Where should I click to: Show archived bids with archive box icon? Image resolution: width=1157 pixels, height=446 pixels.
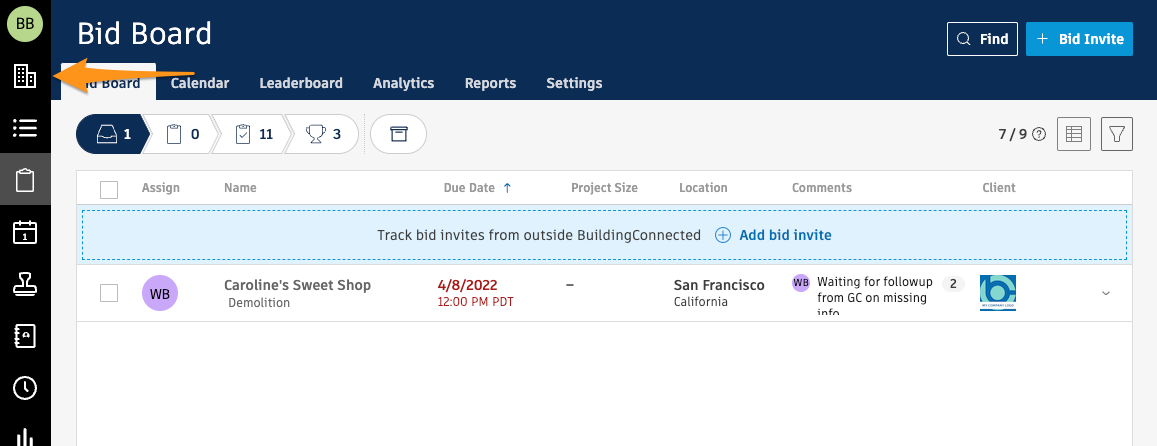(x=398, y=134)
